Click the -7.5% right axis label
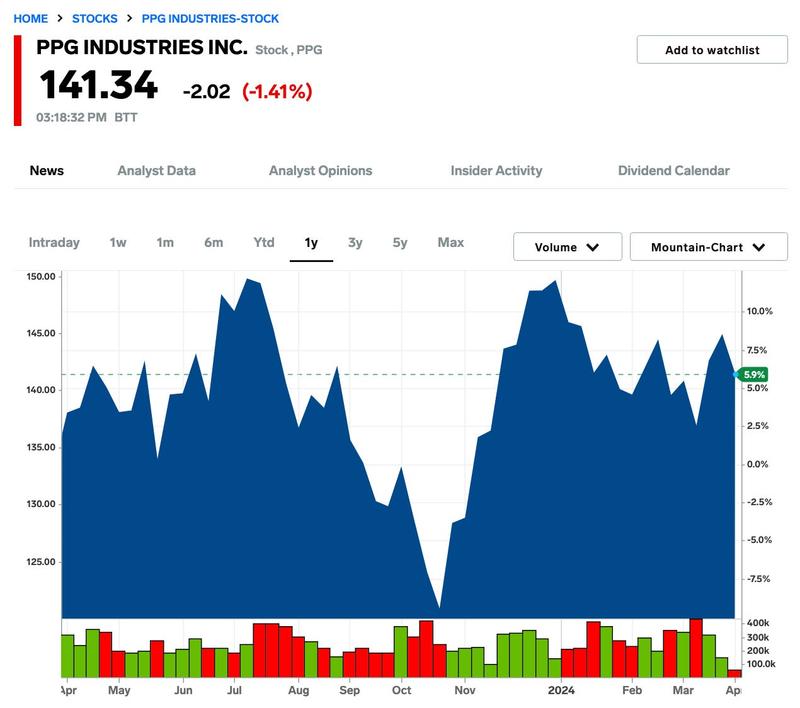Image resolution: width=800 pixels, height=708 pixels. pos(759,578)
